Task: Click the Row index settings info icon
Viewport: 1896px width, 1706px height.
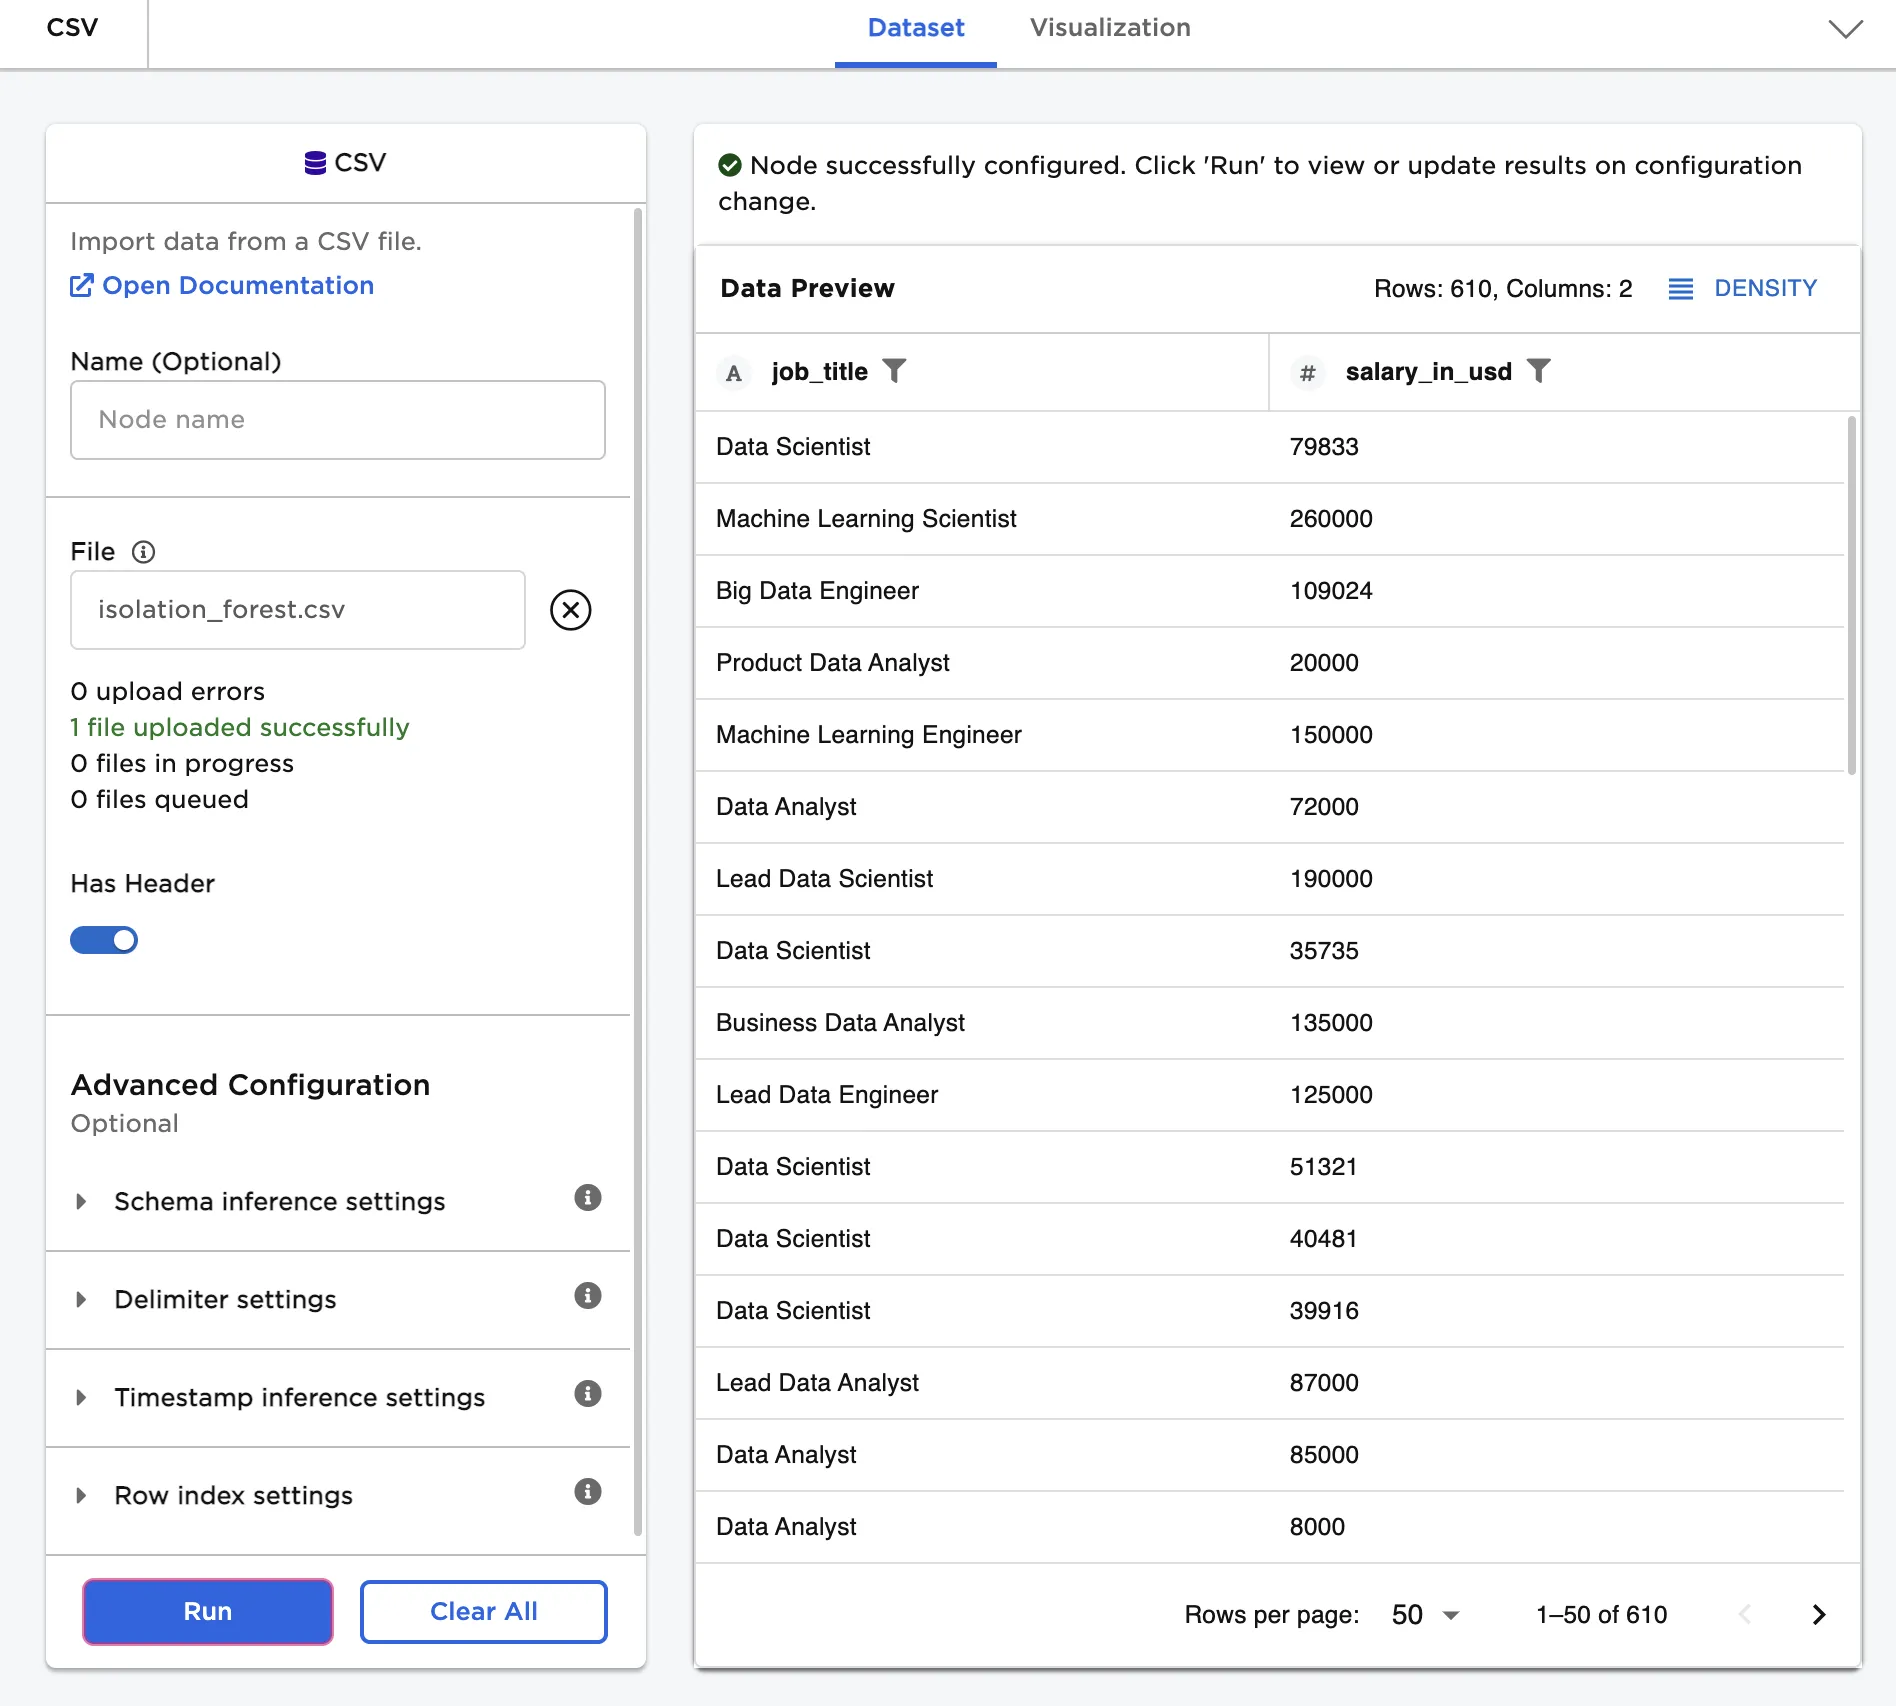Action: pyautogui.click(x=587, y=1492)
